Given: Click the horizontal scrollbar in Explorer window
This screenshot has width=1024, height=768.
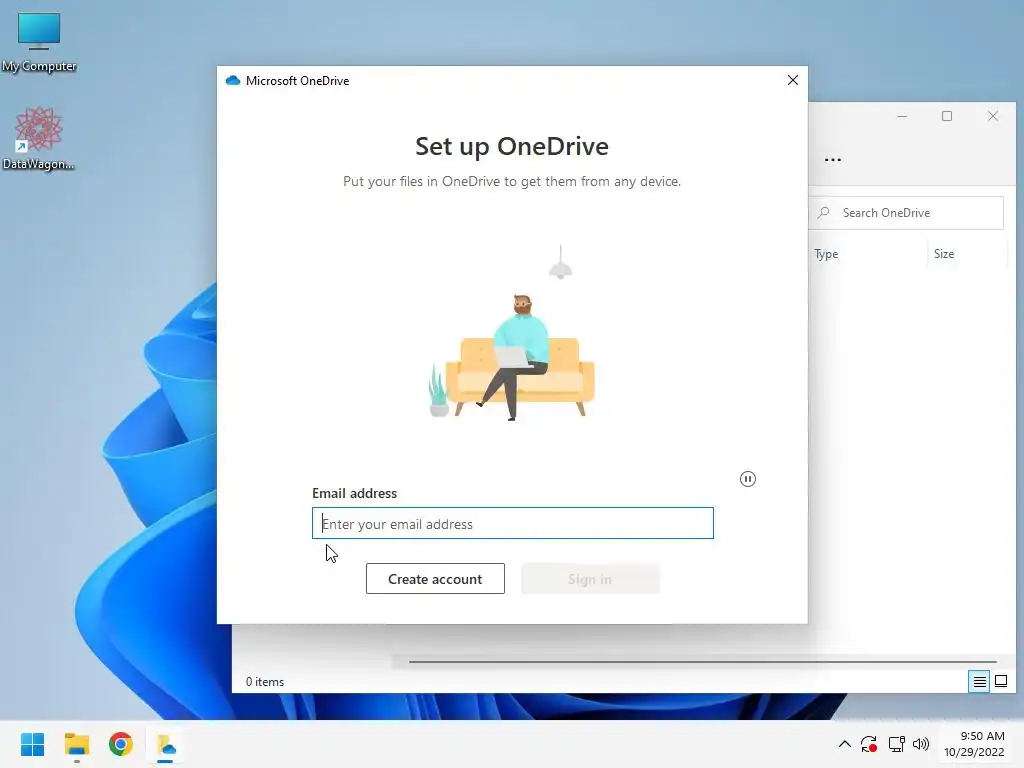Looking at the screenshot, I should [x=702, y=662].
